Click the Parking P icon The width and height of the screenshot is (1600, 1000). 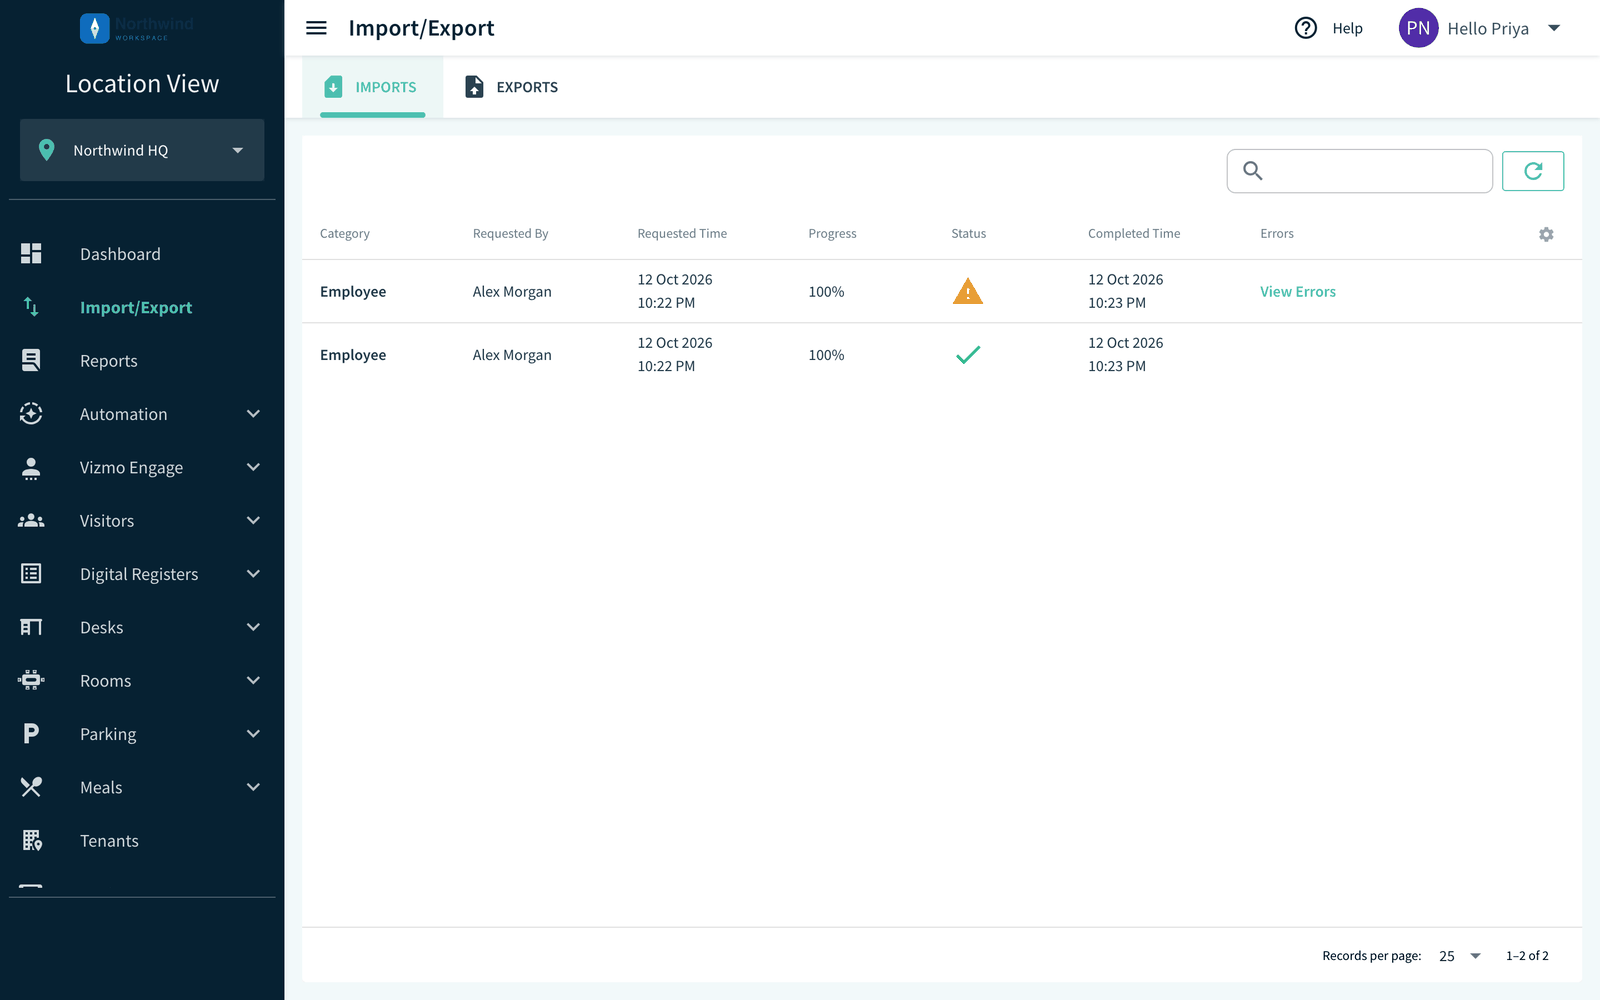tap(31, 734)
